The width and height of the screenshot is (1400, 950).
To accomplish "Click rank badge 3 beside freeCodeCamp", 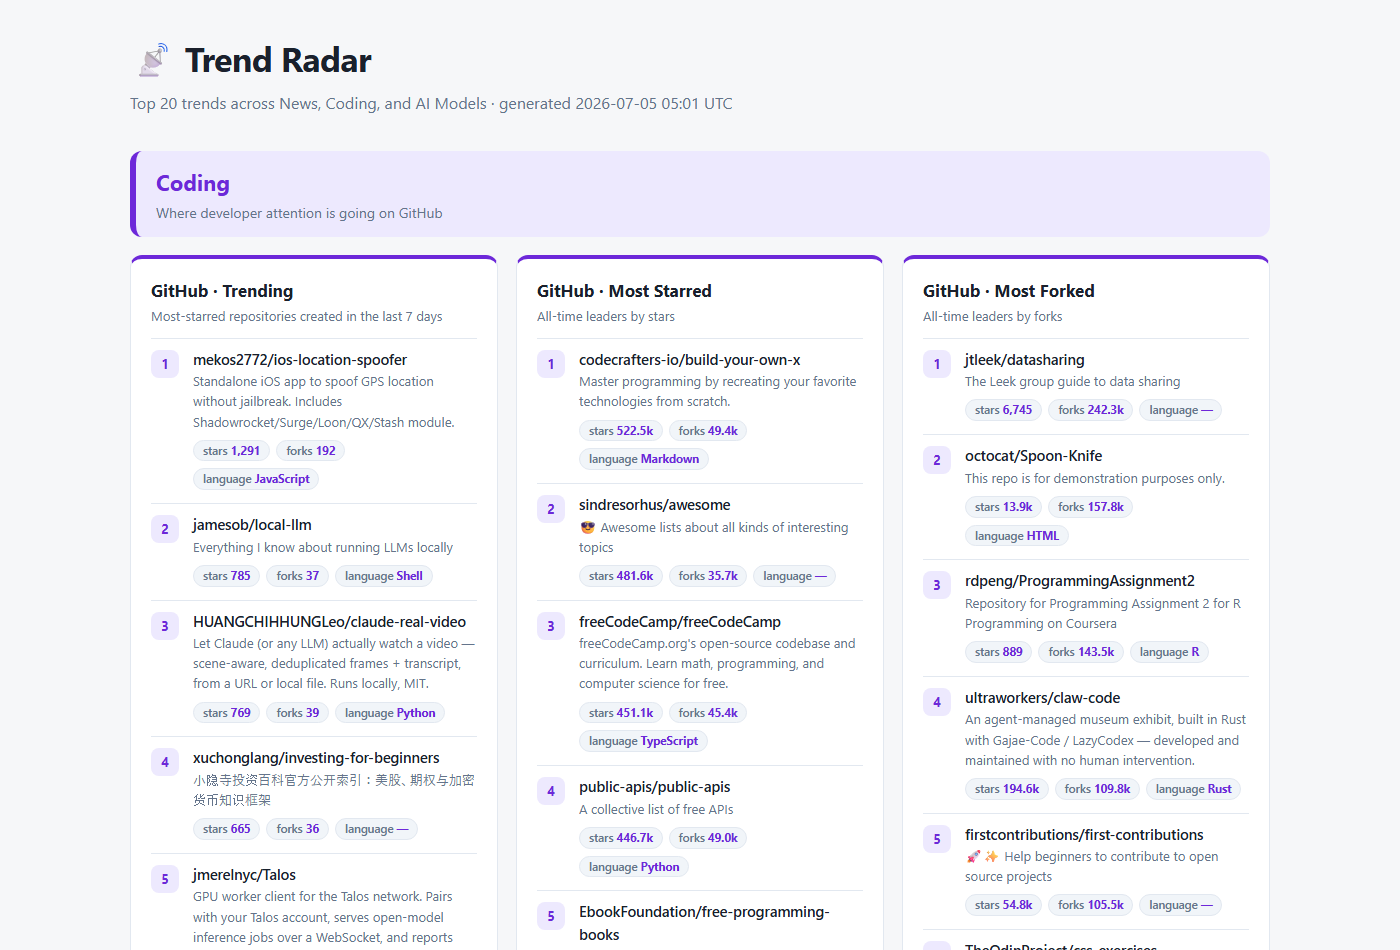I will (x=551, y=626).
